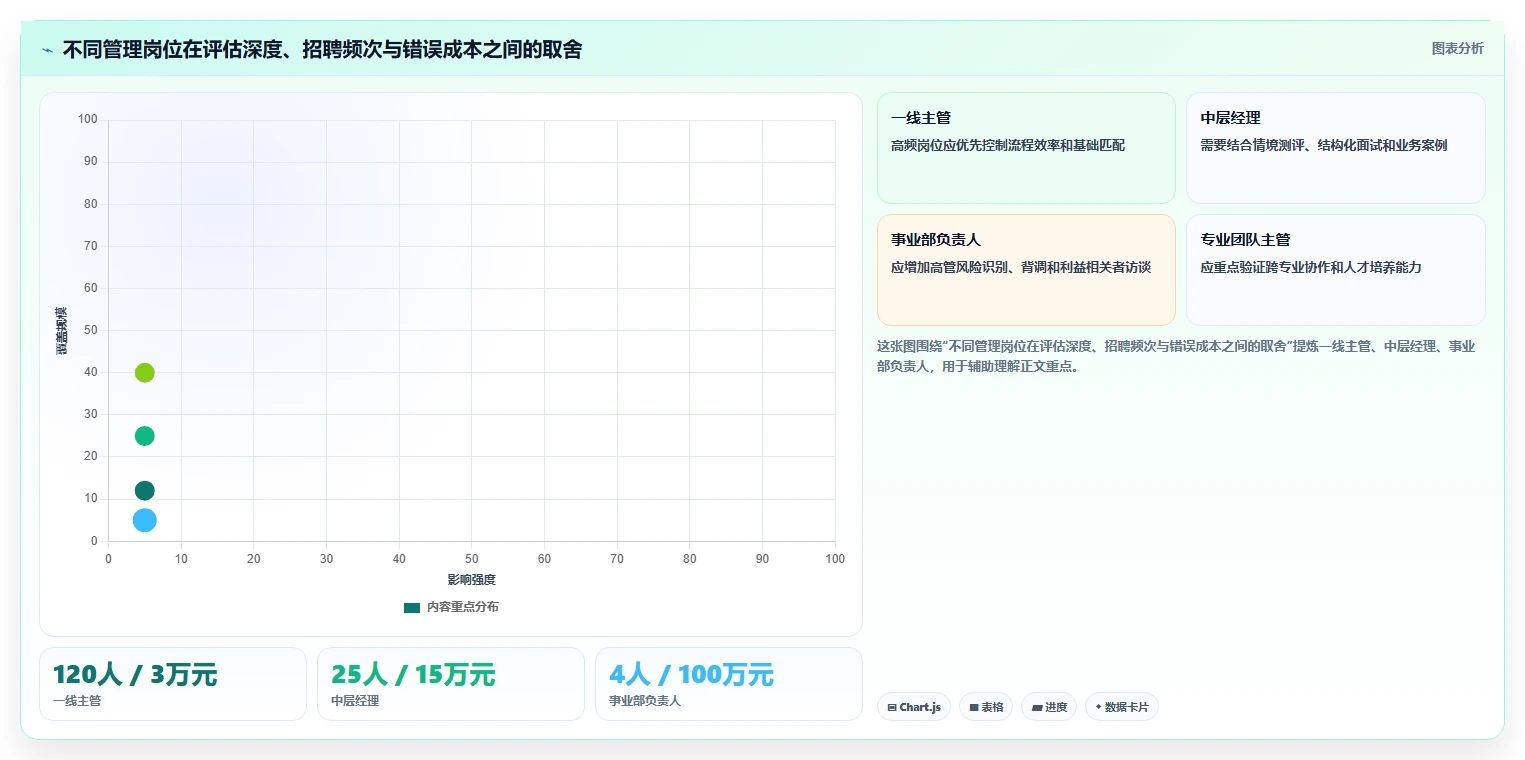
Task: Click the main title 不同管理岗位在评估深度
Action: [x=322, y=49]
